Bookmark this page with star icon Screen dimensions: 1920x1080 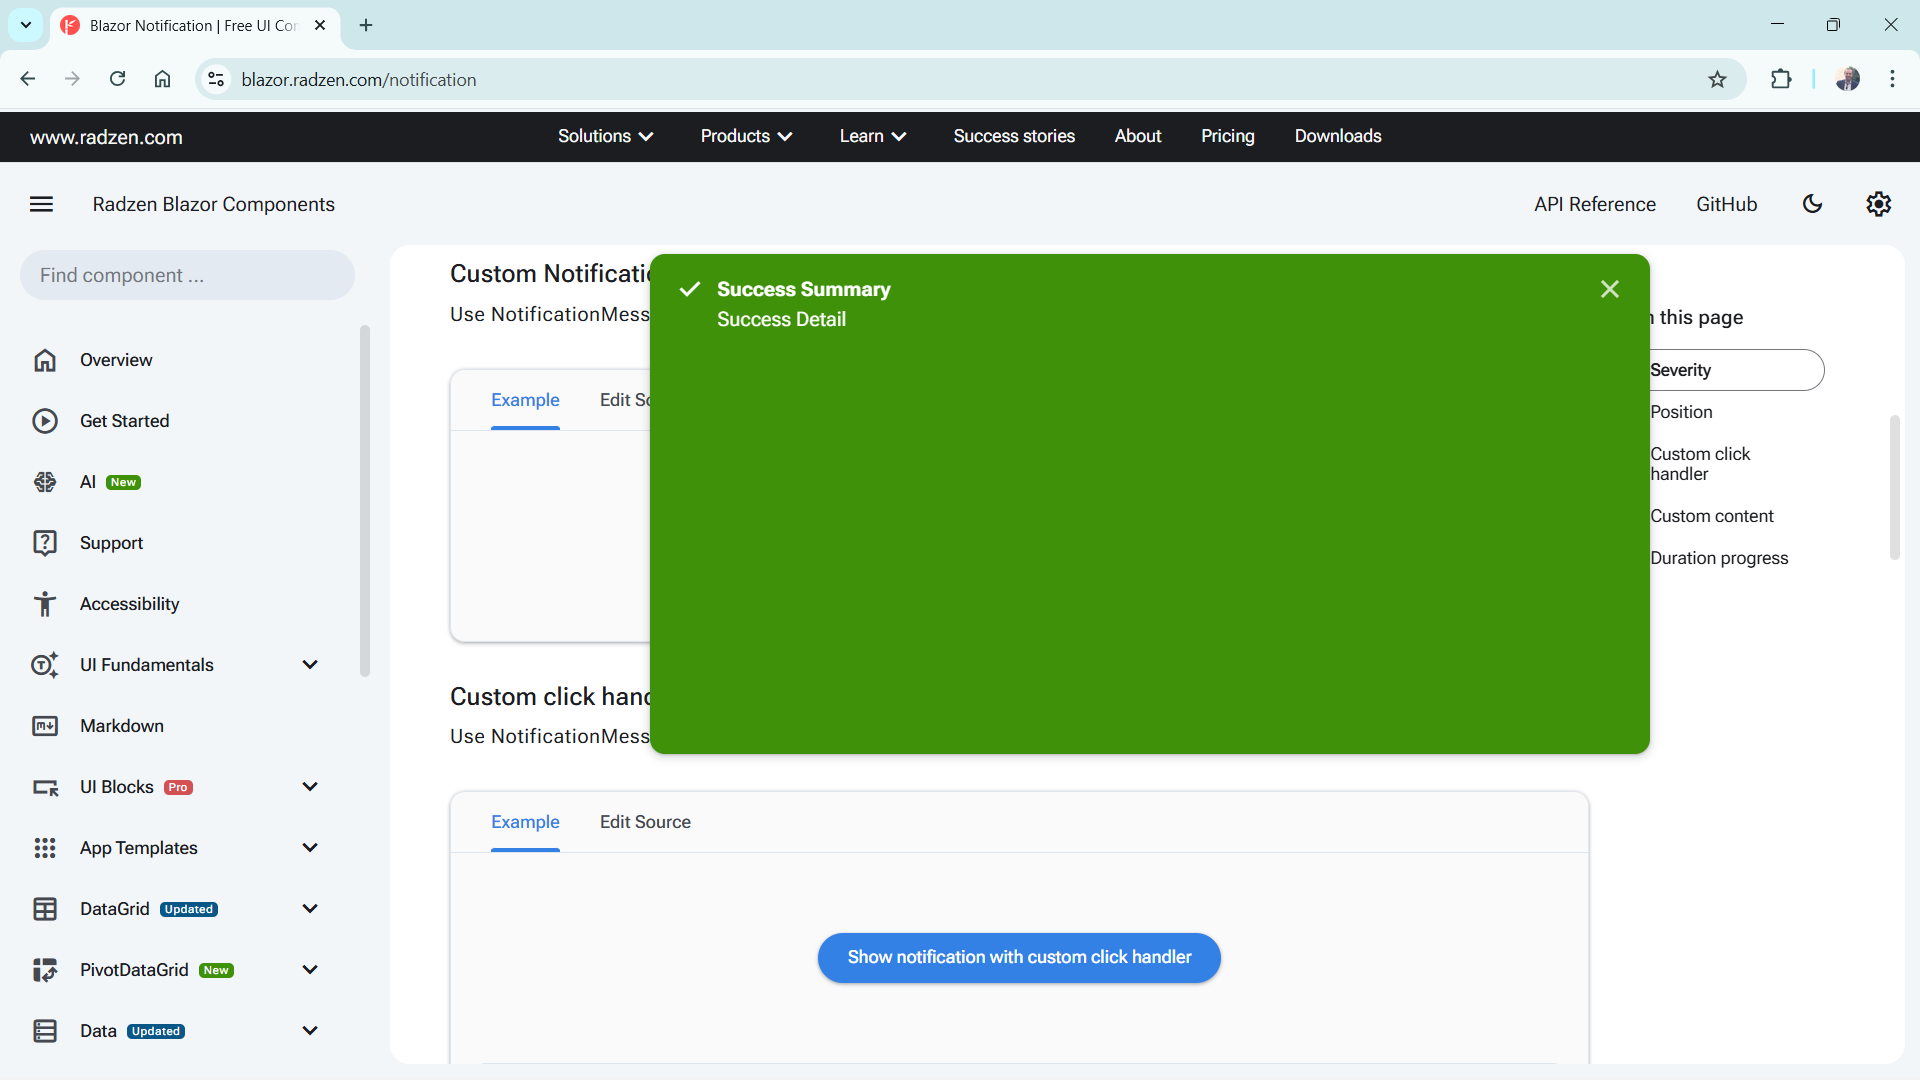point(1717,80)
